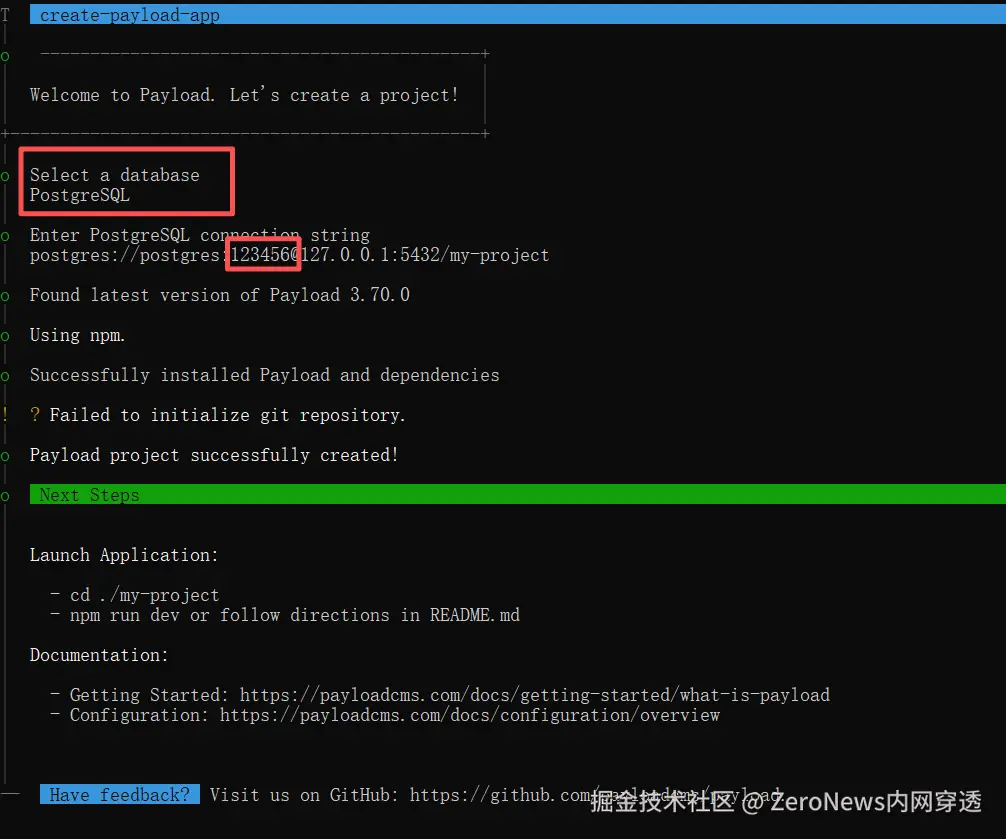
Task: Click the yellow '?' before the git failure message
Action: click(35, 415)
